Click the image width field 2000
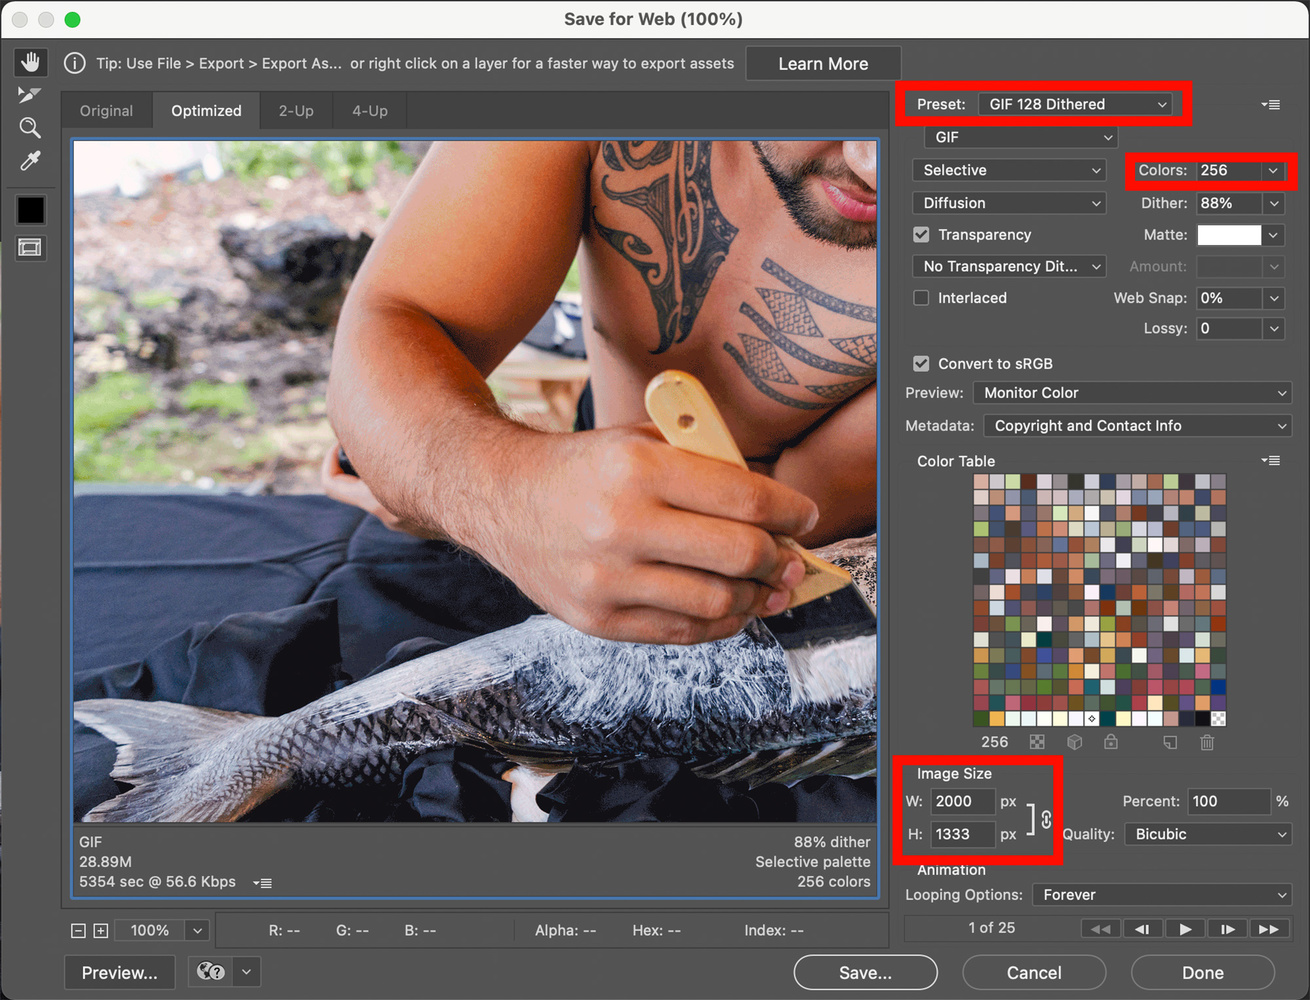1310x1000 pixels. click(963, 801)
